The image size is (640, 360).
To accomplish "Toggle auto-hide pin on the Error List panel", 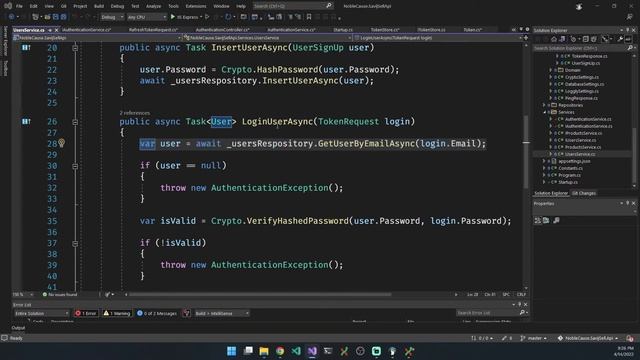I will coord(519,304).
